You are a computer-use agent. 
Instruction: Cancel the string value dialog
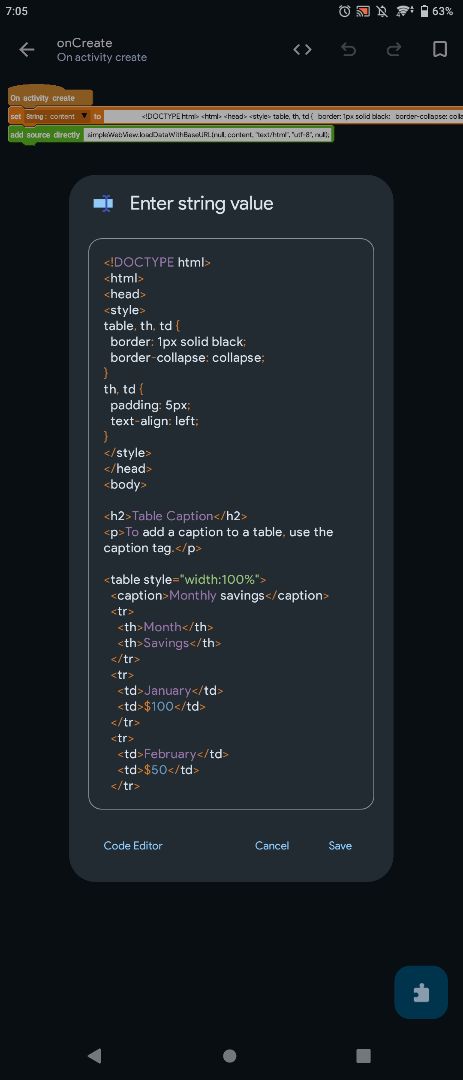[x=272, y=845]
